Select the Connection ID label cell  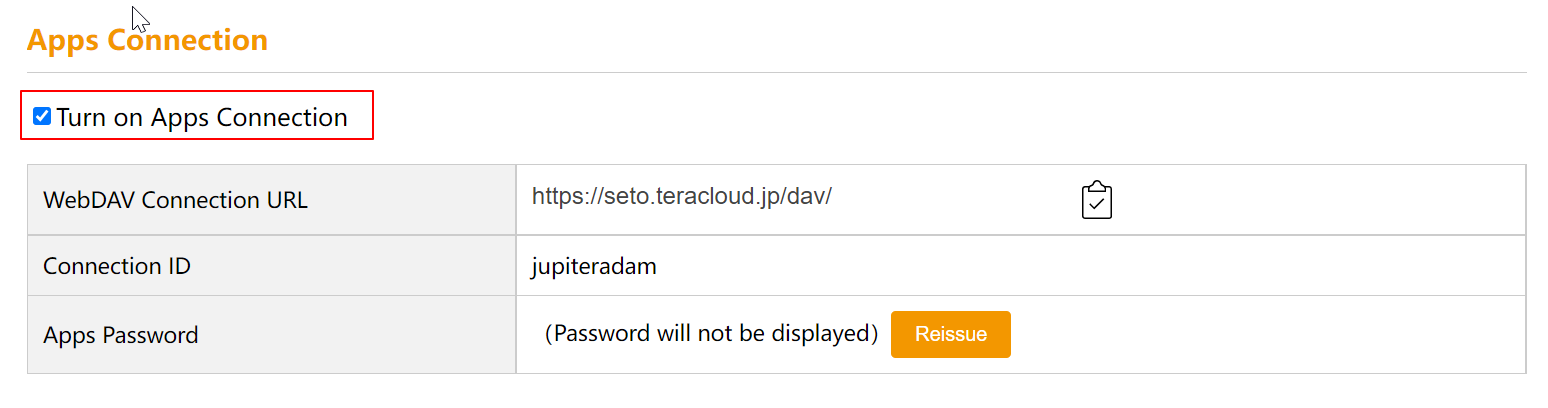pos(272,266)
